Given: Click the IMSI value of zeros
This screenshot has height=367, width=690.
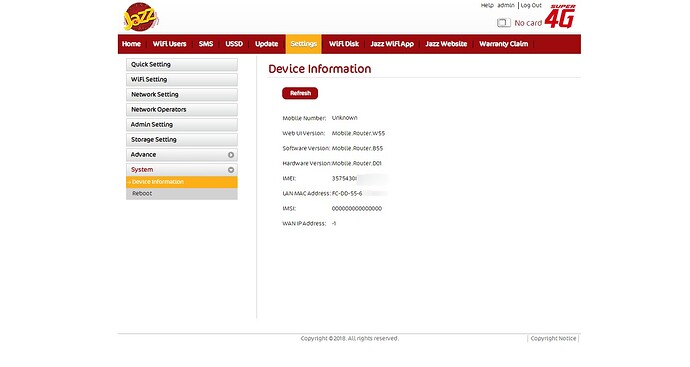Looking at the screenshot, I should click(357, 209).
